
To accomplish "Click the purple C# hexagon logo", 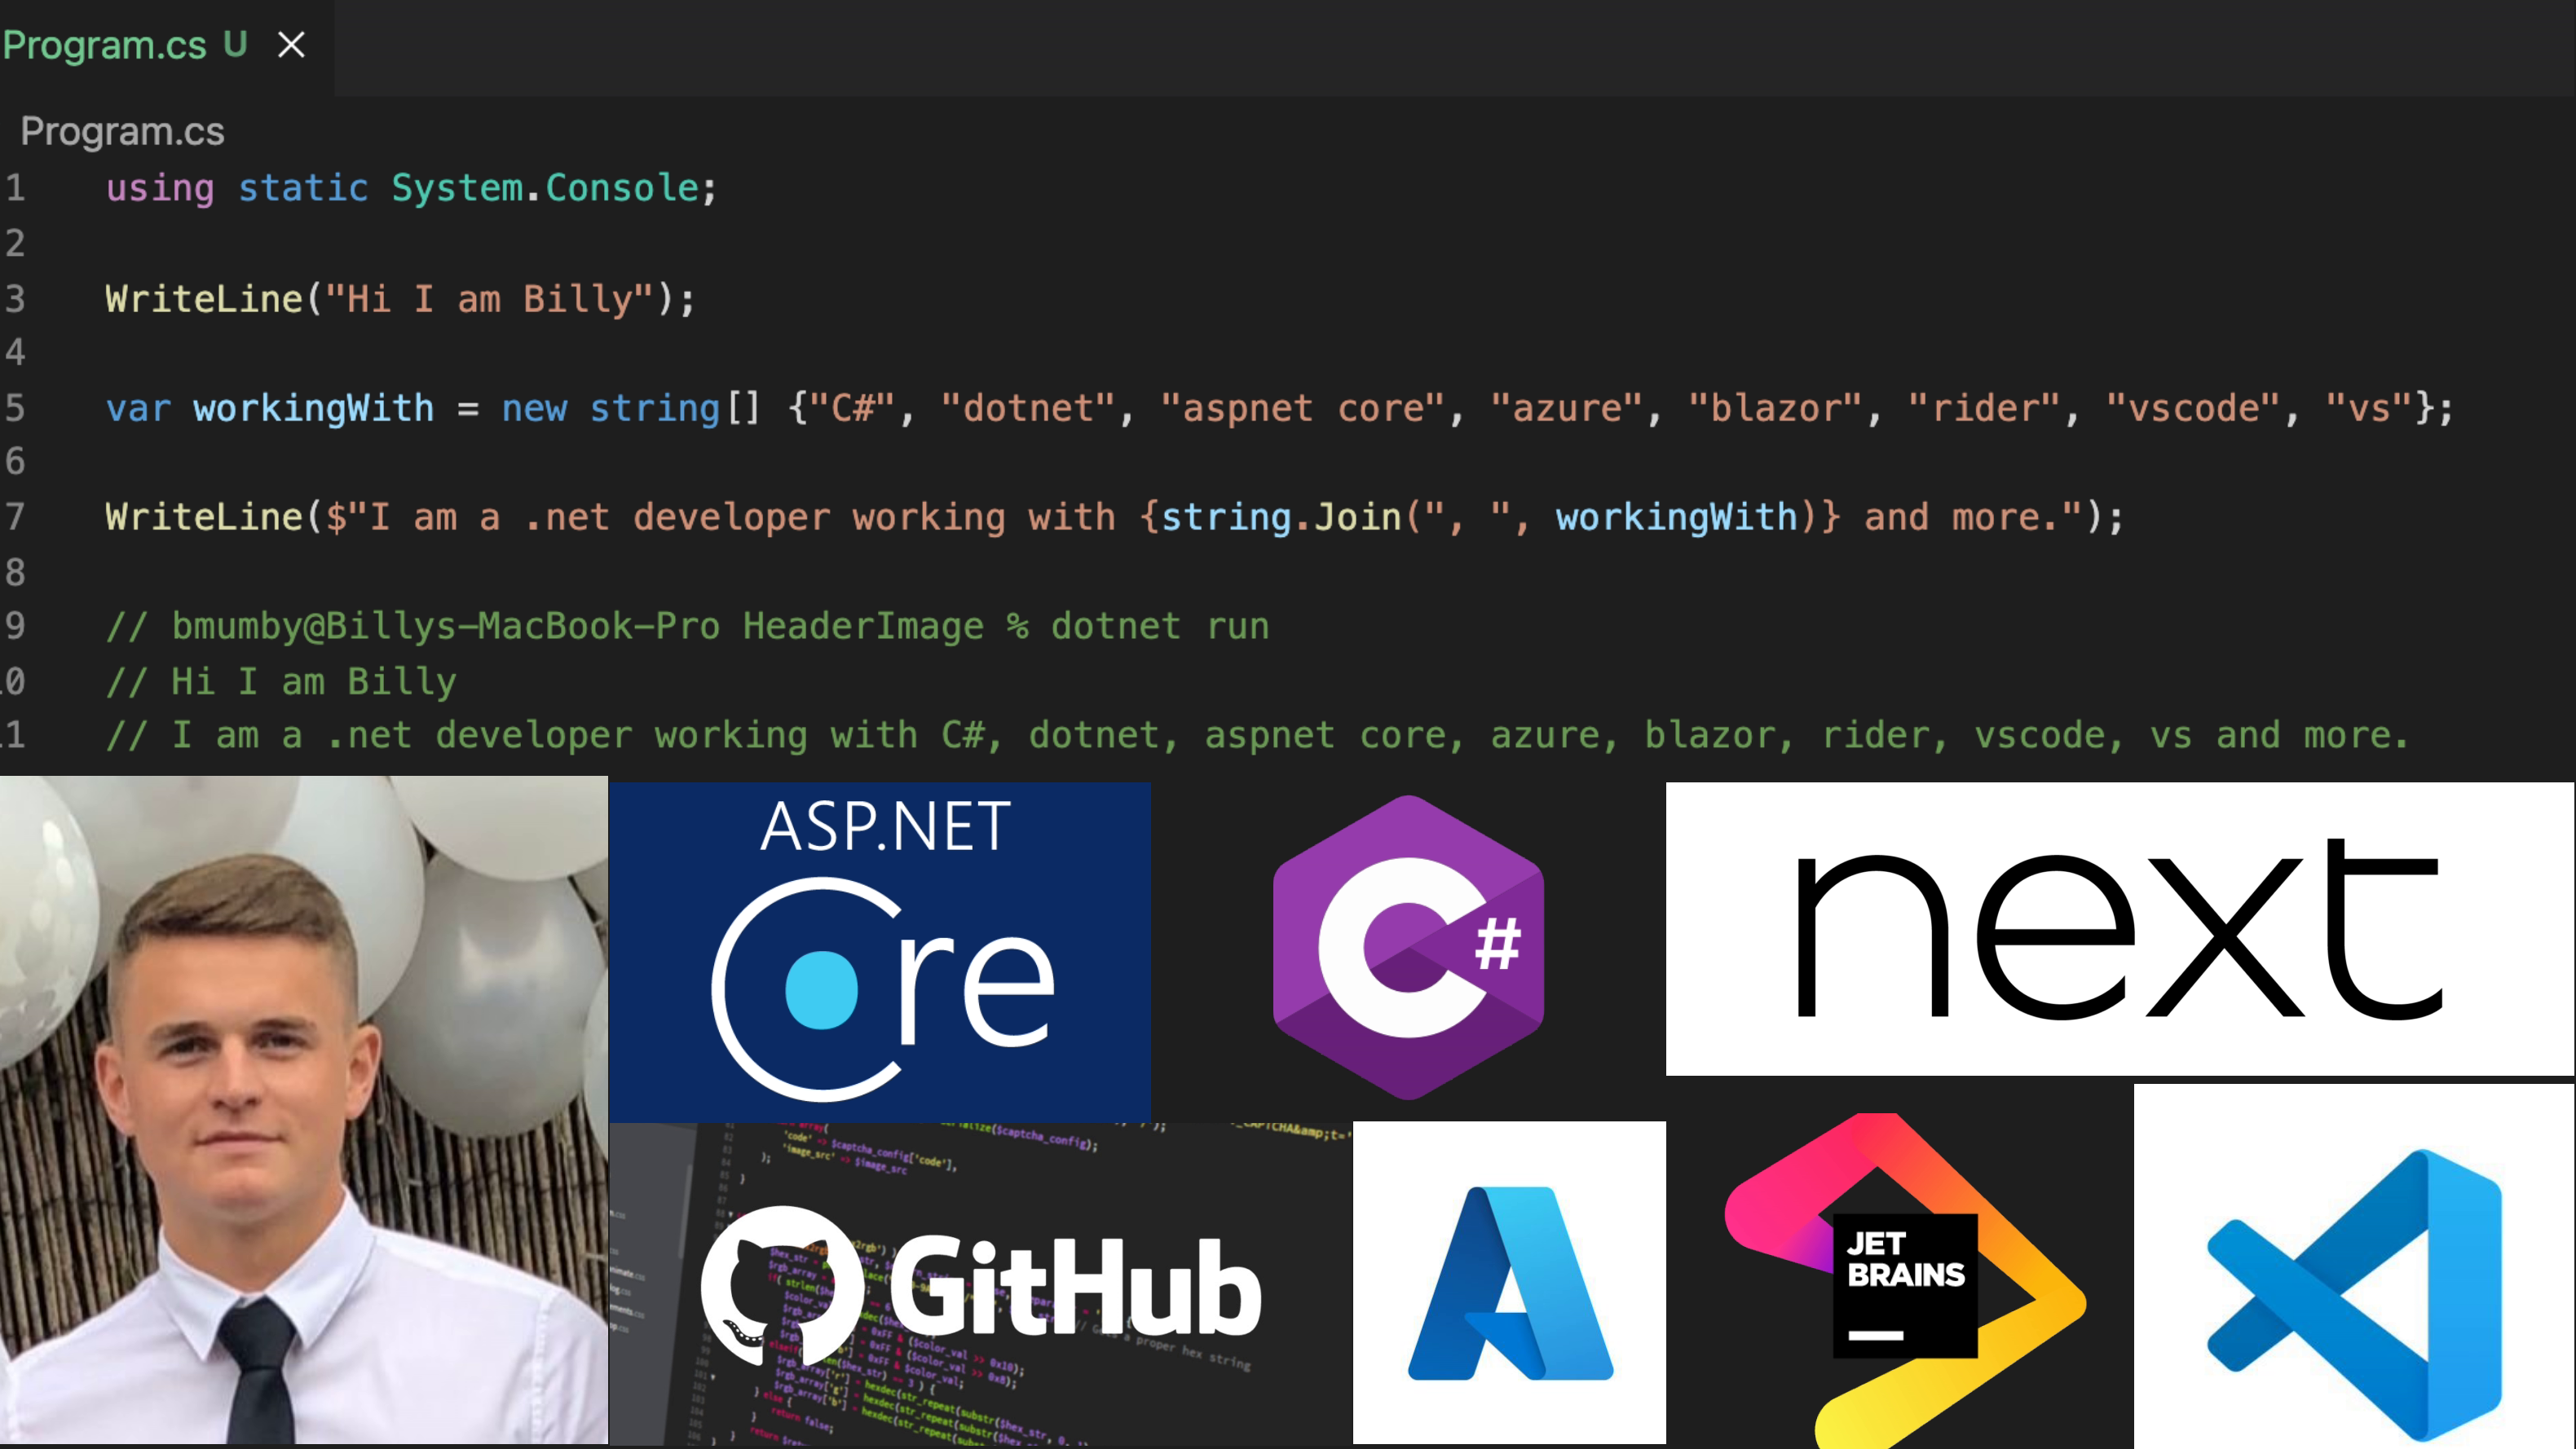I will (1408, 947).
